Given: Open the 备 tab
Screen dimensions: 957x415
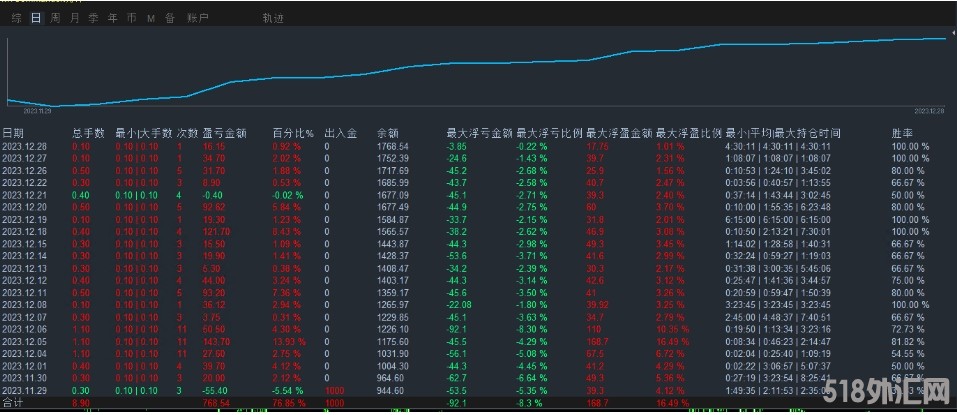Looking at the screenshot, I should [x=169, y=18].
